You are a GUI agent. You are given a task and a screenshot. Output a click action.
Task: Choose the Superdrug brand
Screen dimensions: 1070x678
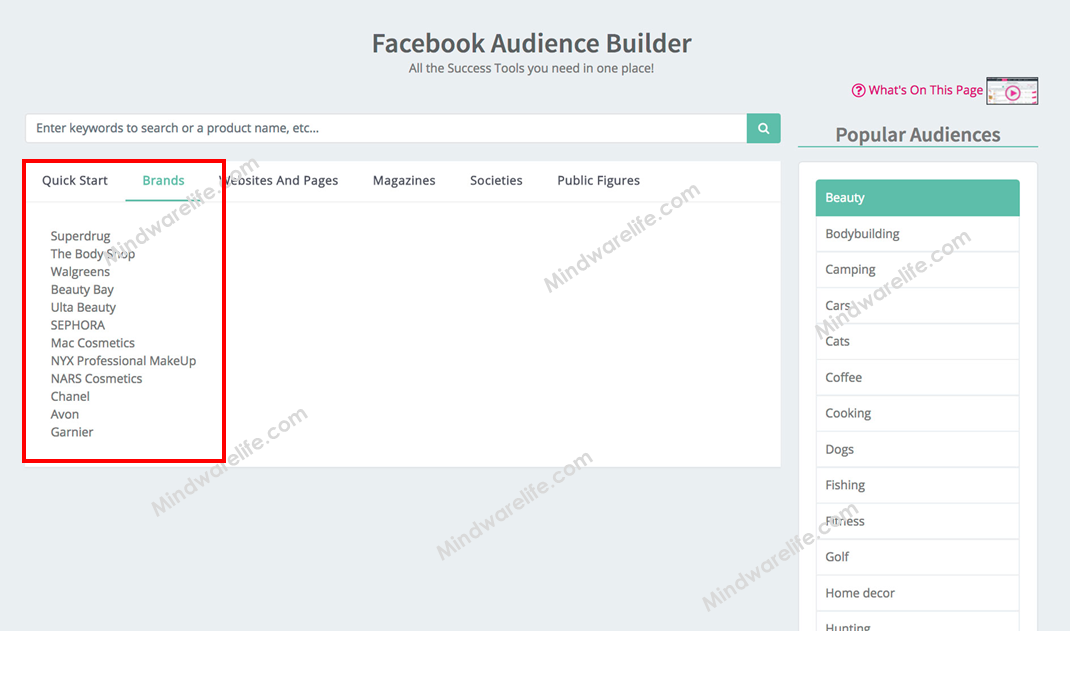click(x=81, y=236)
